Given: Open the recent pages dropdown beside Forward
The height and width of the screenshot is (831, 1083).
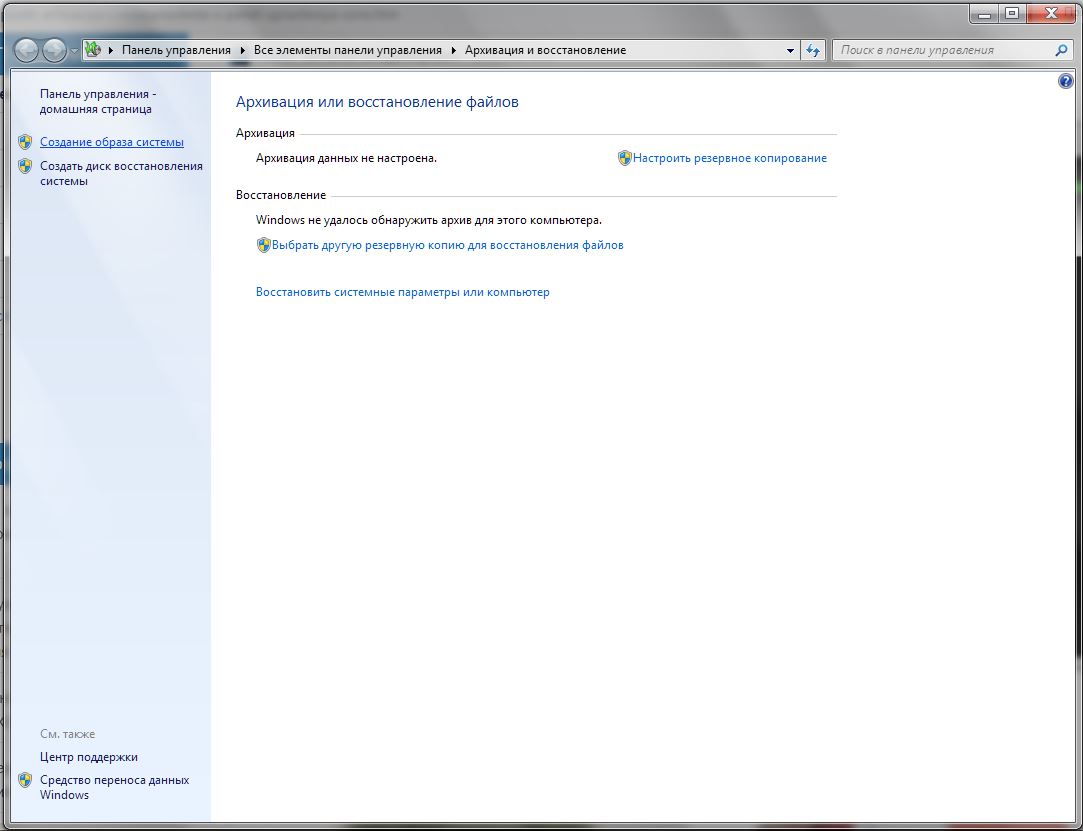Looking at the screenshot, I should (74, 50).
